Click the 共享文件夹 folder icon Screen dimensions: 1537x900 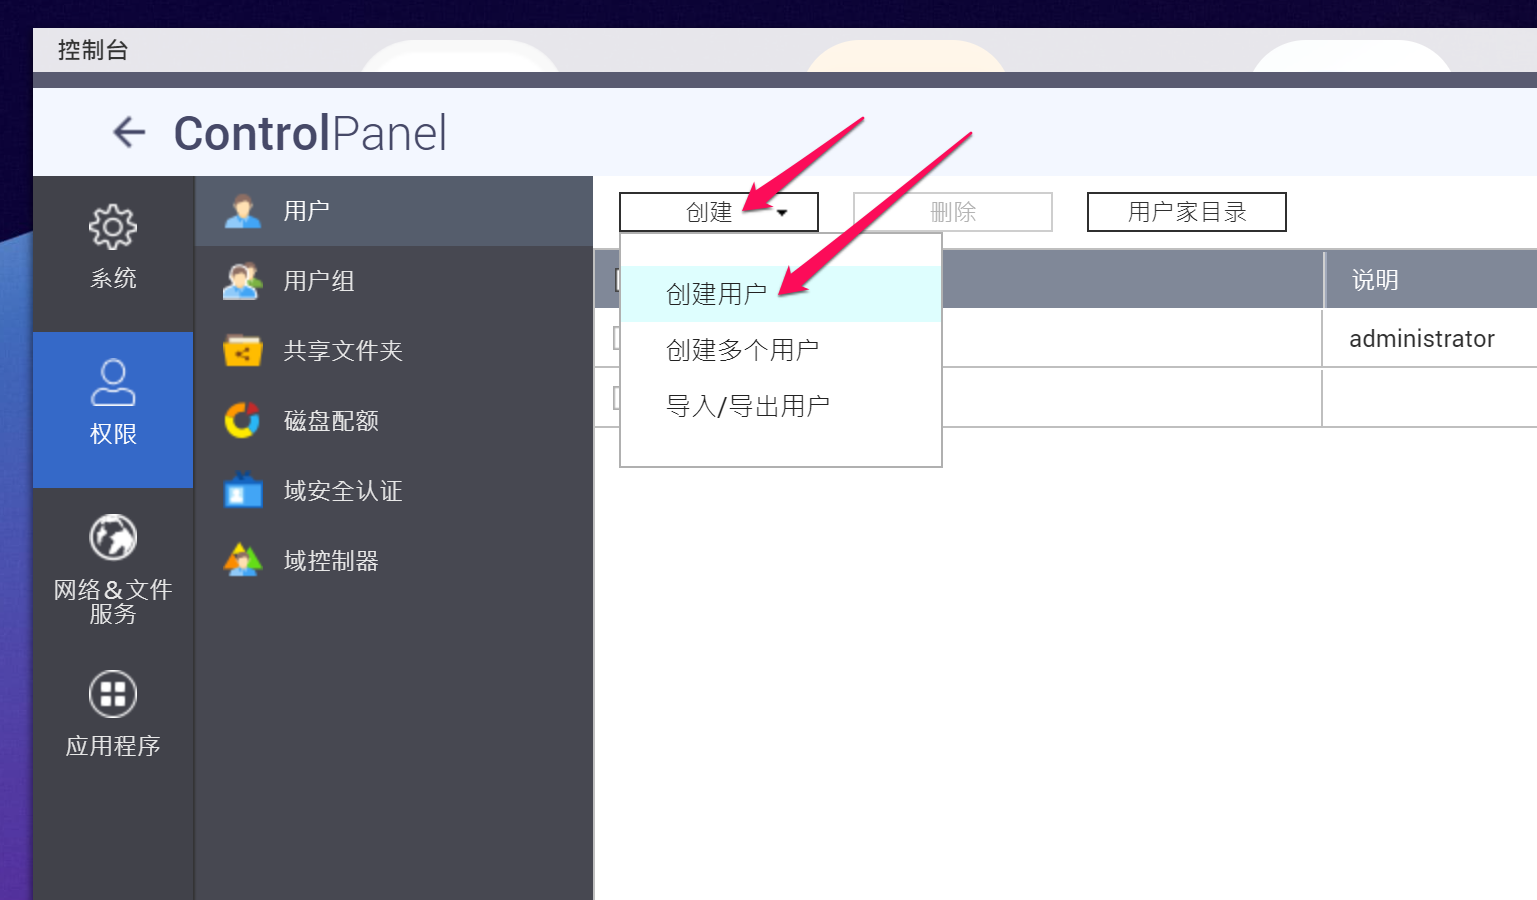click(242, 351)
